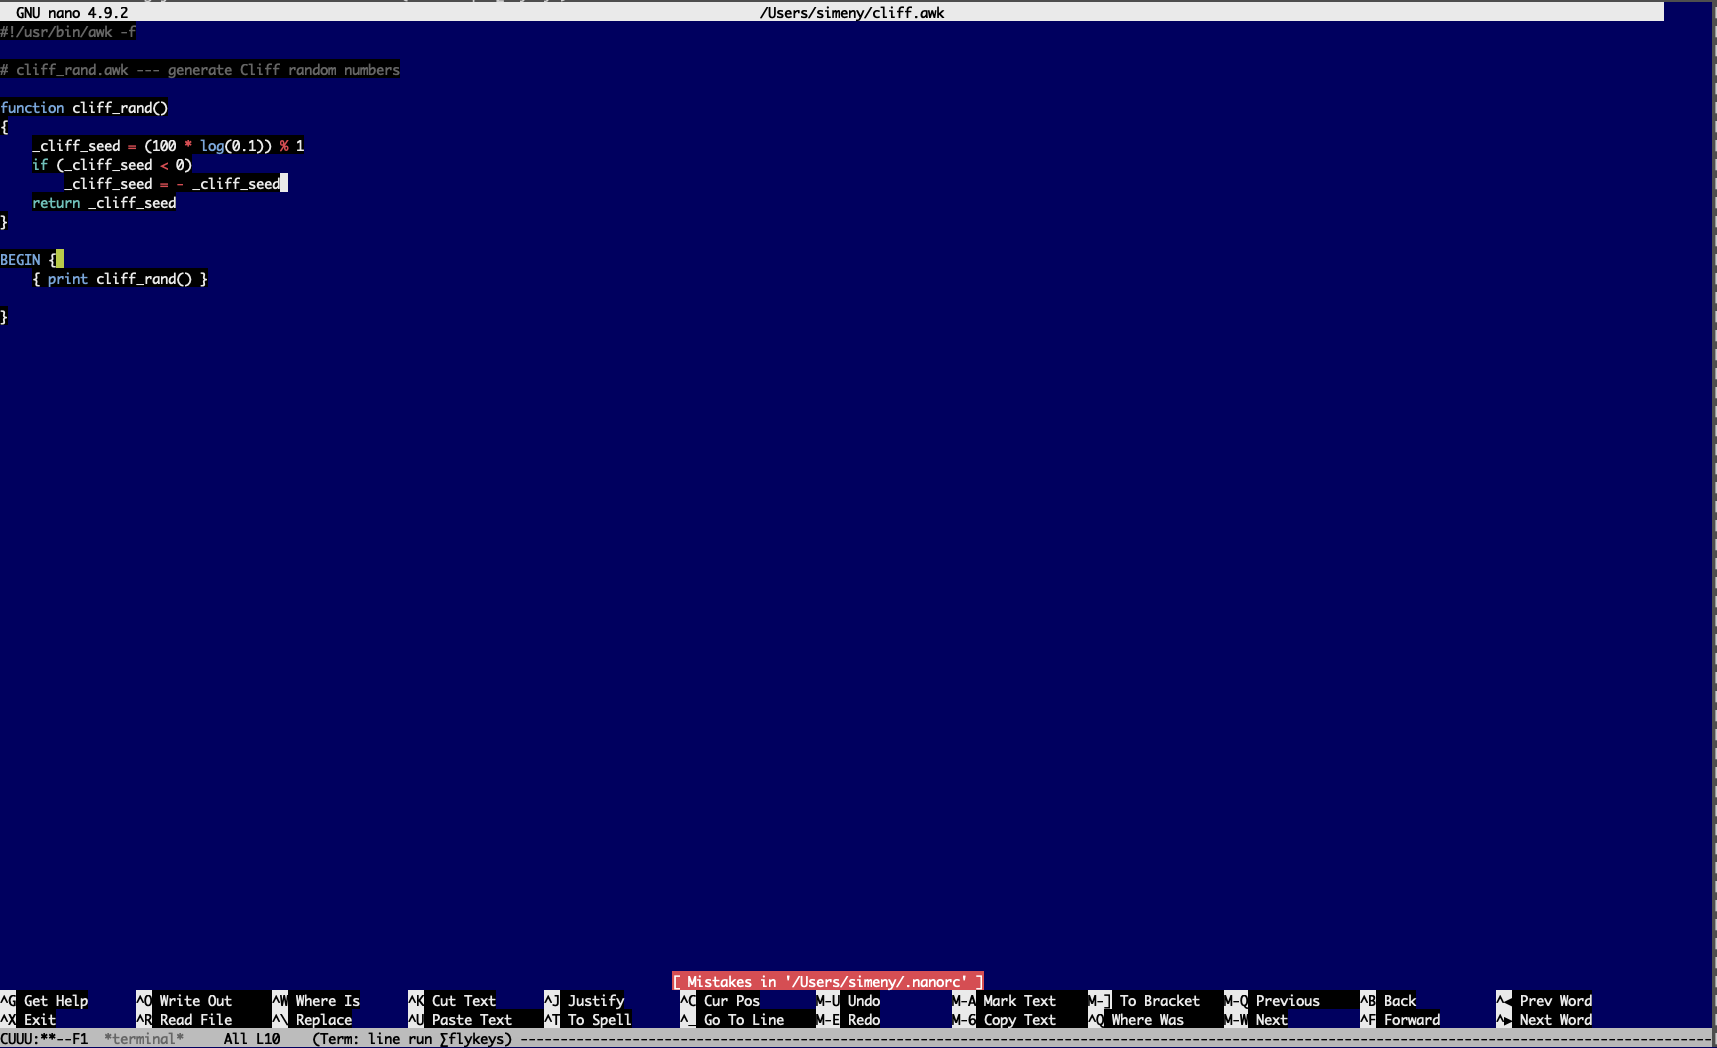1717x1048 pixels.
Task: Click the cliff_rand() function name on function line
Action: click(120, 108)
